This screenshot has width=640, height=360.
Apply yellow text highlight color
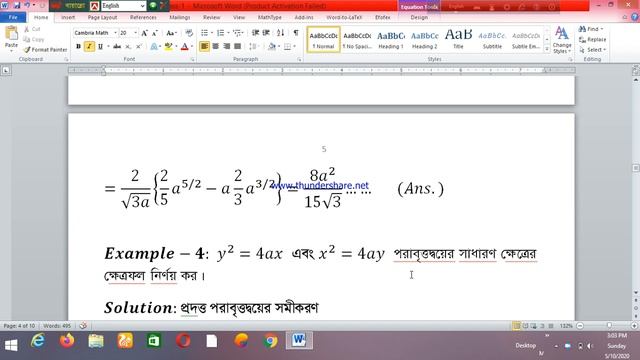168,47
